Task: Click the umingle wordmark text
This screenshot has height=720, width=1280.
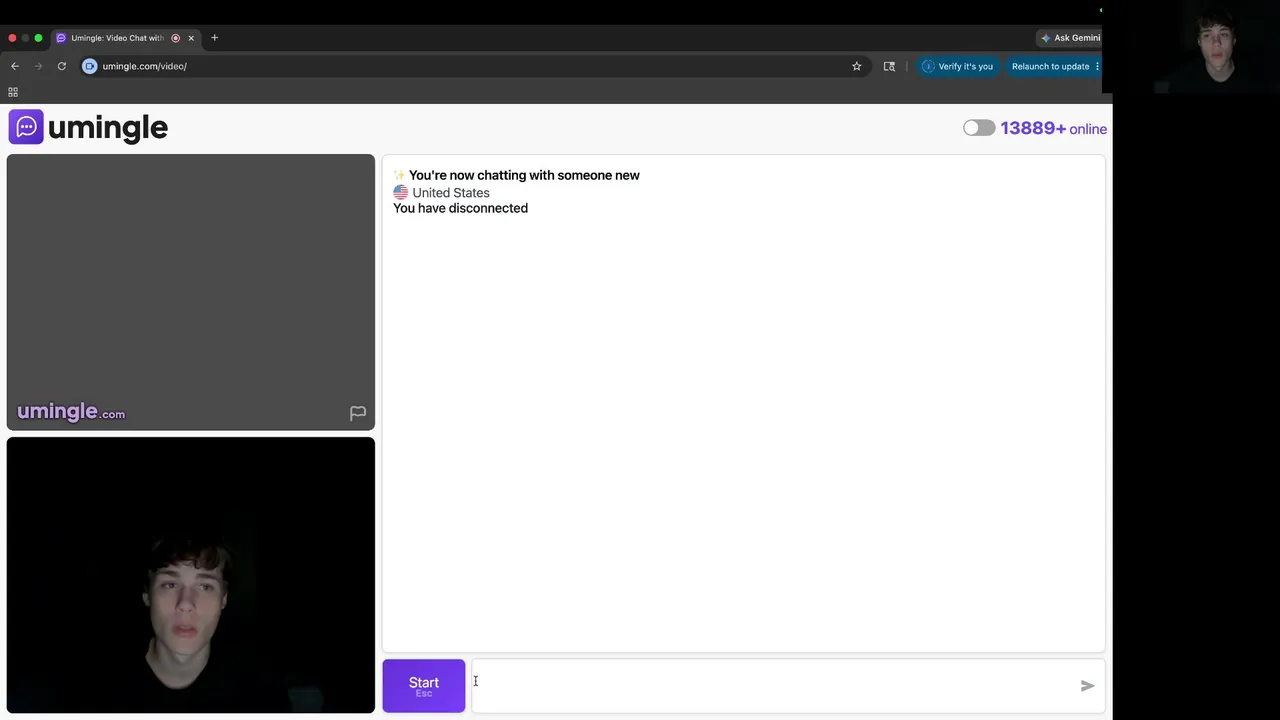Action: pyautogui.click(x=108, y=128)
